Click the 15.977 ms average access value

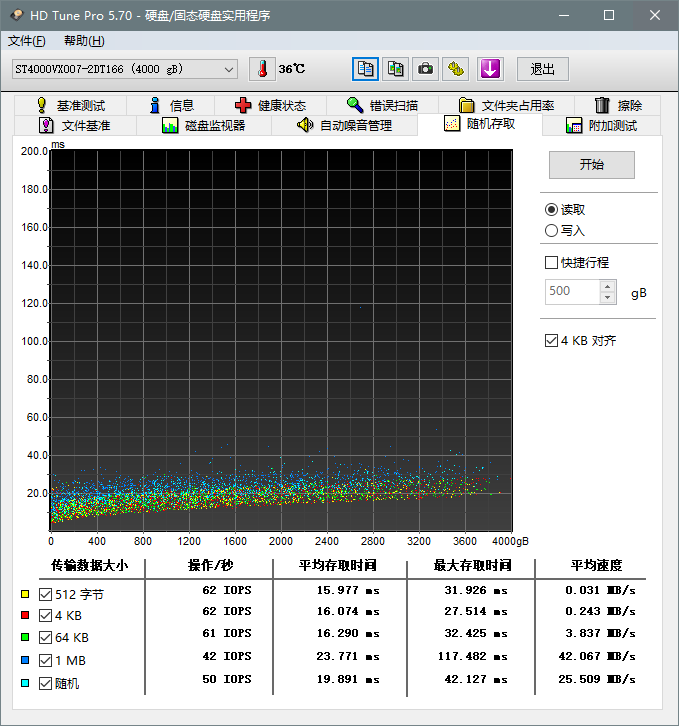348,590
